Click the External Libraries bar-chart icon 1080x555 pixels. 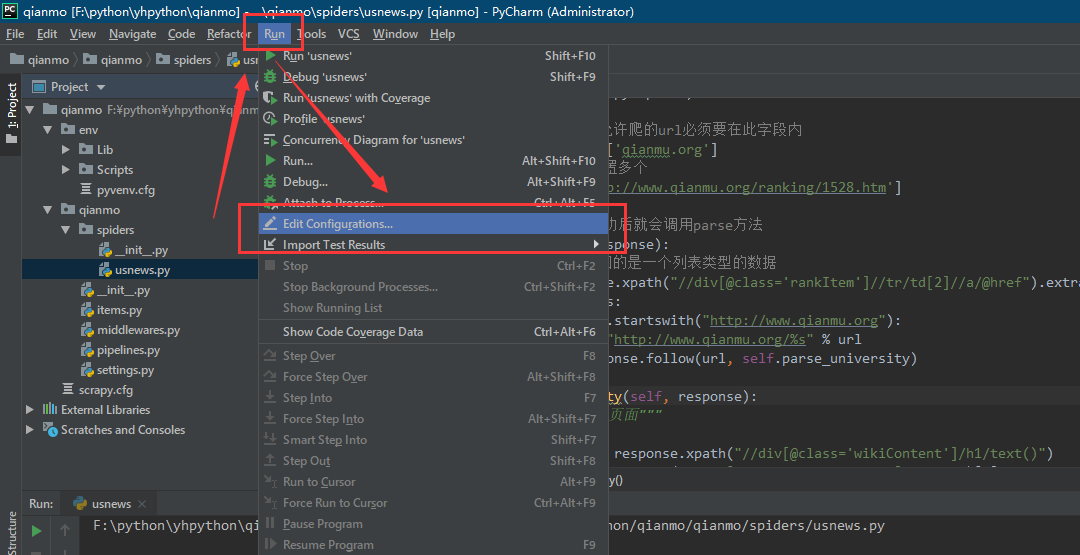coord(50,409)
